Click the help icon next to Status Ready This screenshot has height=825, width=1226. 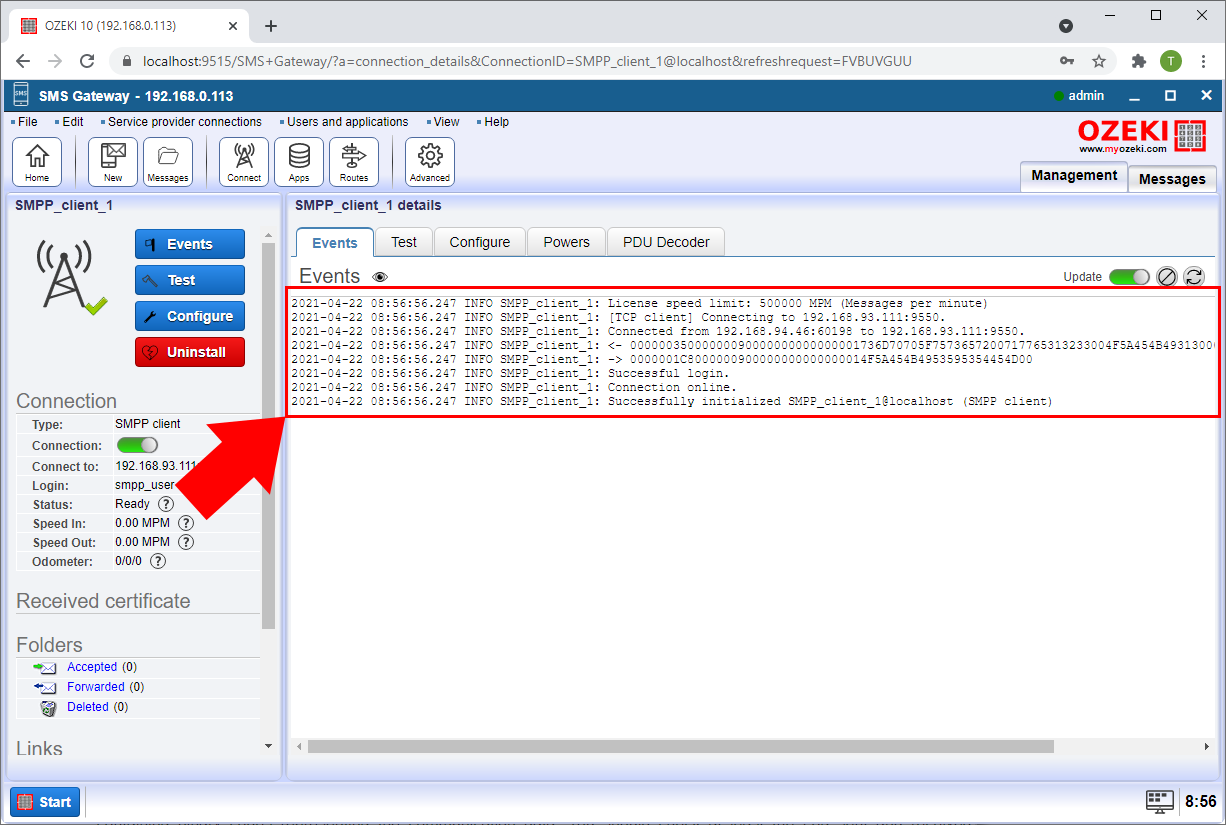166,505
